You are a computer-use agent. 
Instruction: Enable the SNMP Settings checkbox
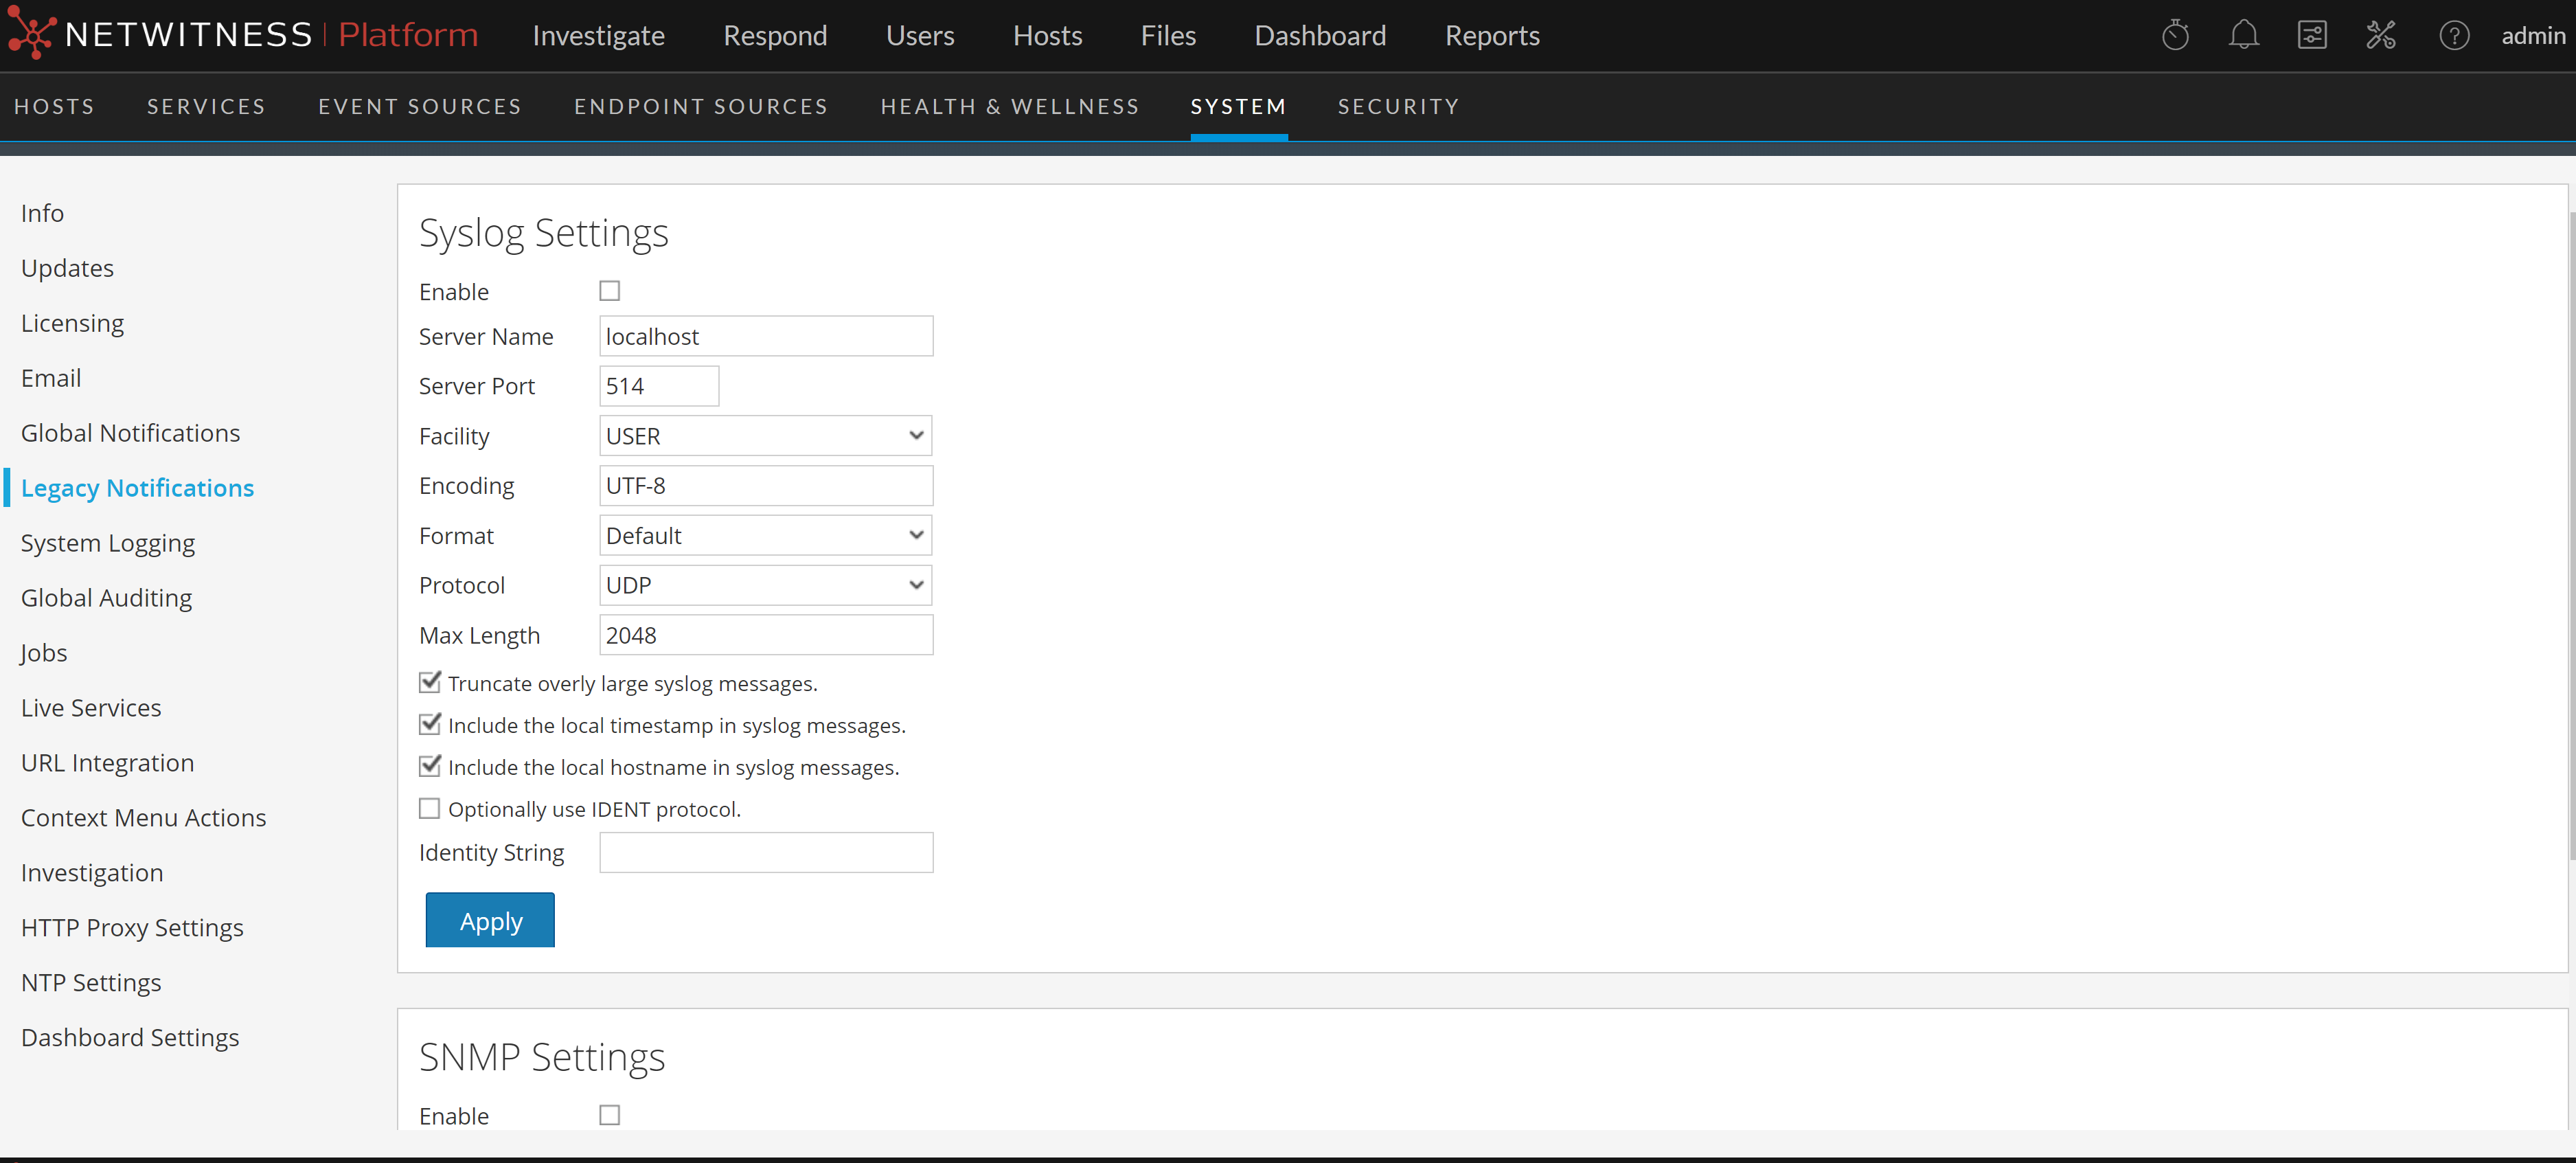coord(609,1115)
